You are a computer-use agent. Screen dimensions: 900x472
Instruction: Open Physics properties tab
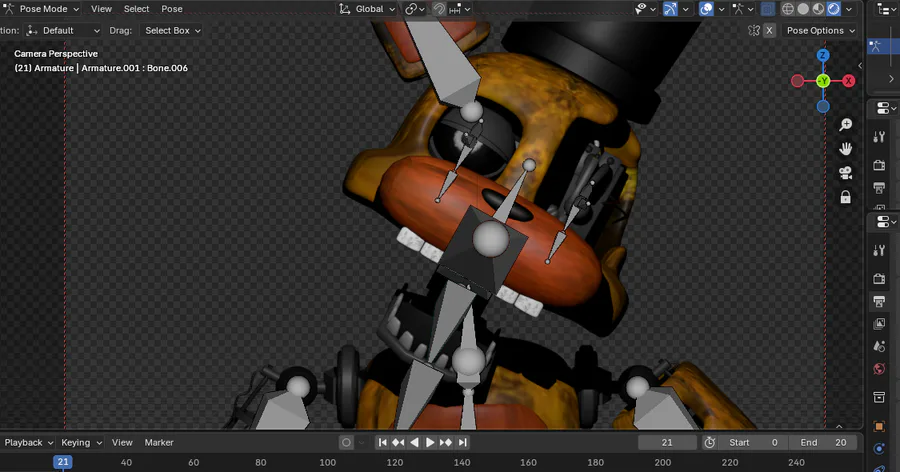[x=879, y=448]
